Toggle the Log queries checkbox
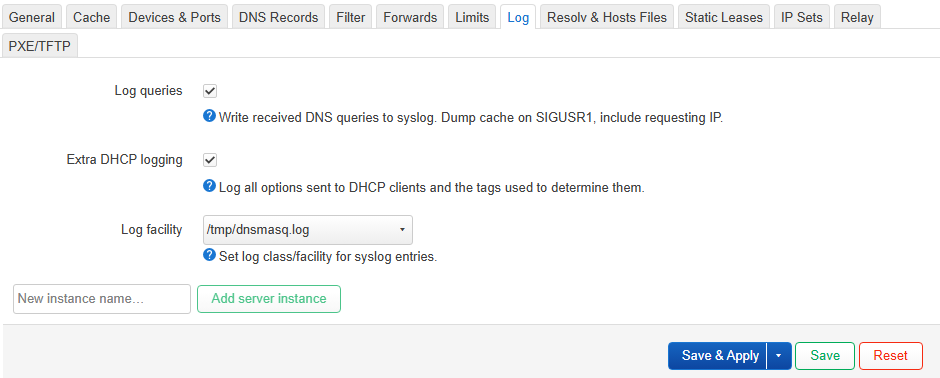Screen dimensions: 940x378 [x=210, y=91]
